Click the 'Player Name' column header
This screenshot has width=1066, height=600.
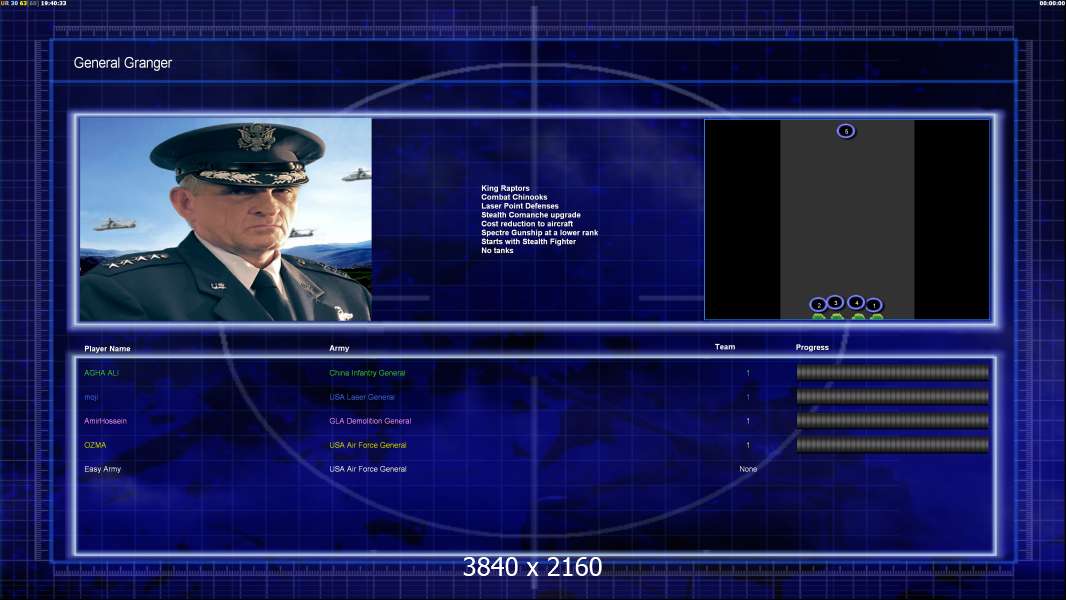(107, 349)
